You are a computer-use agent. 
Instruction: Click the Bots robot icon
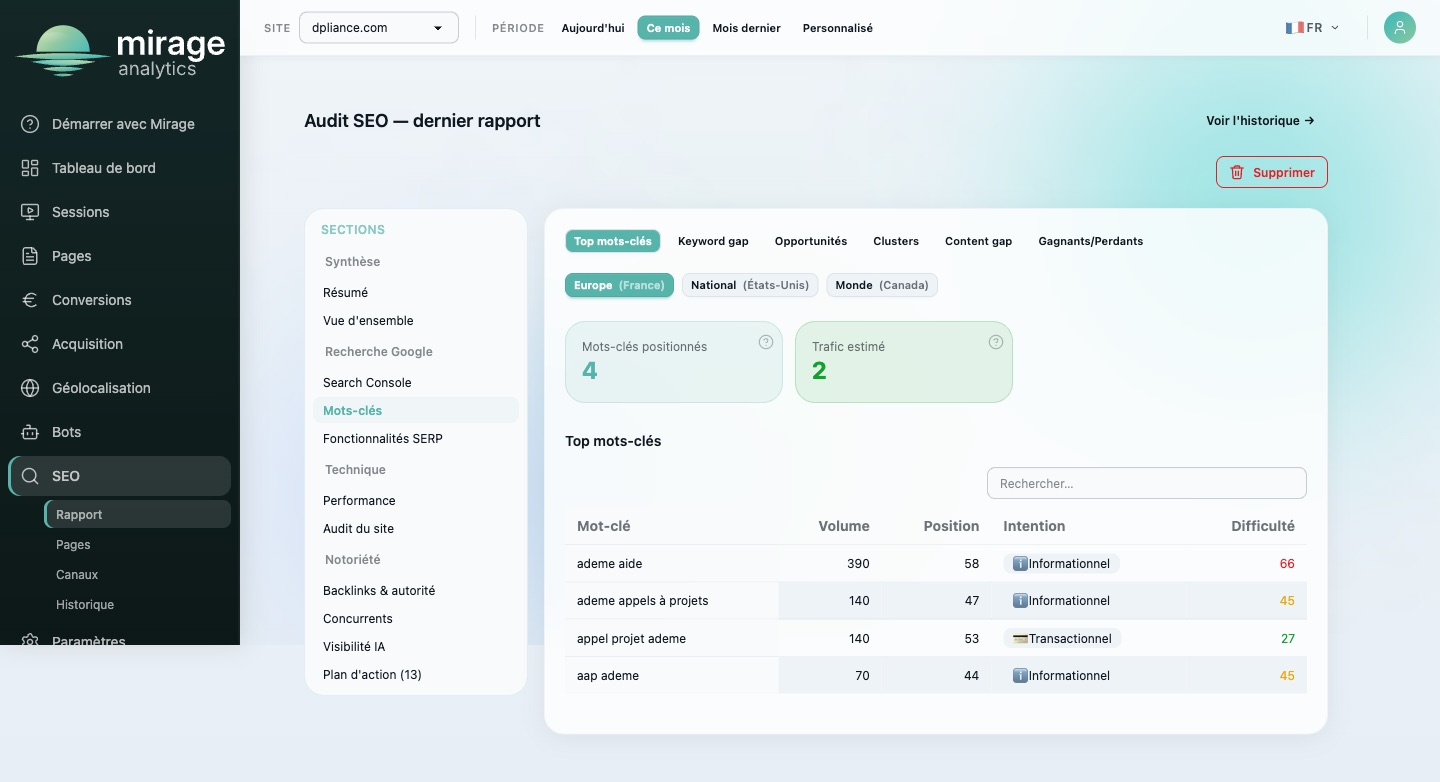tap(30, 432)
